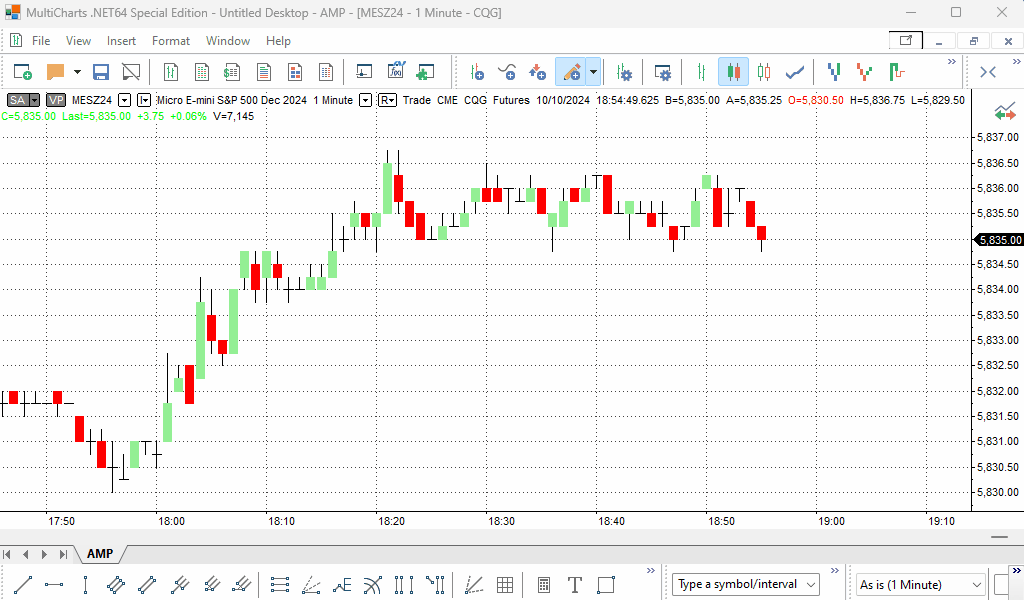Screen dimensions: 1024x600
Task: Save the workspace with the floppy disk icon
Action: tap(101, 72)
